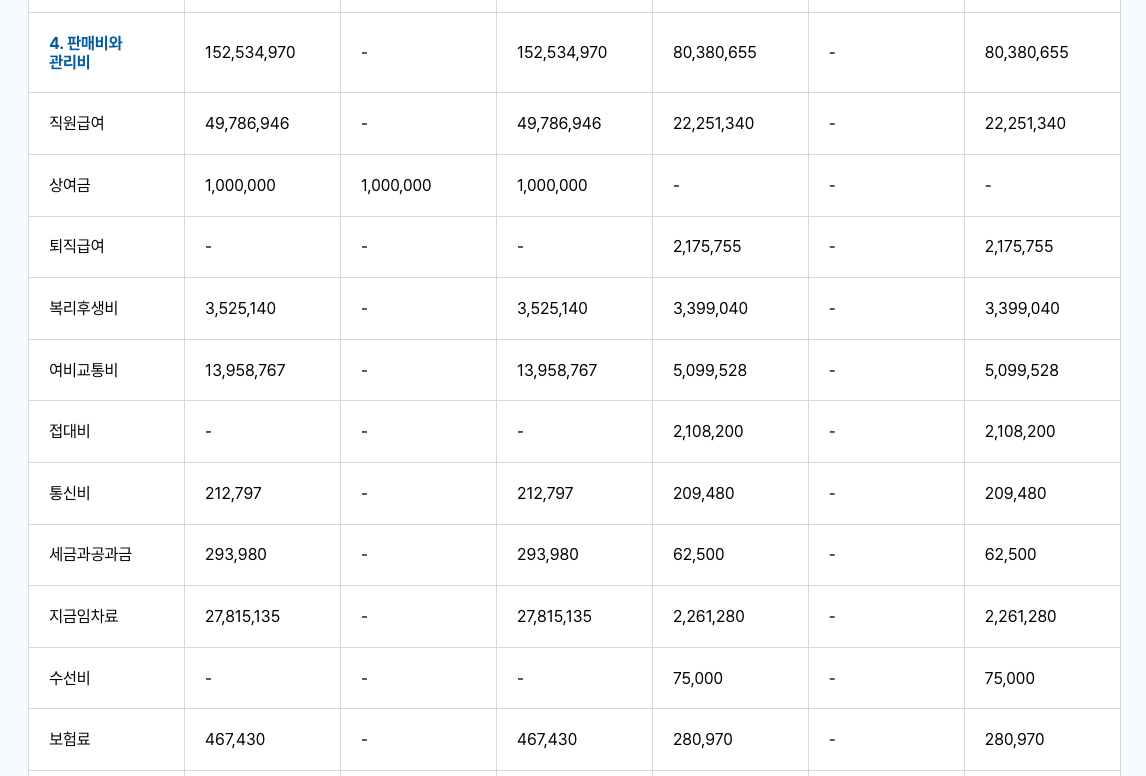This screenshot has height=776, width=1146.
Task: Click the 접대비 row label
Action: tap(70, 431)
